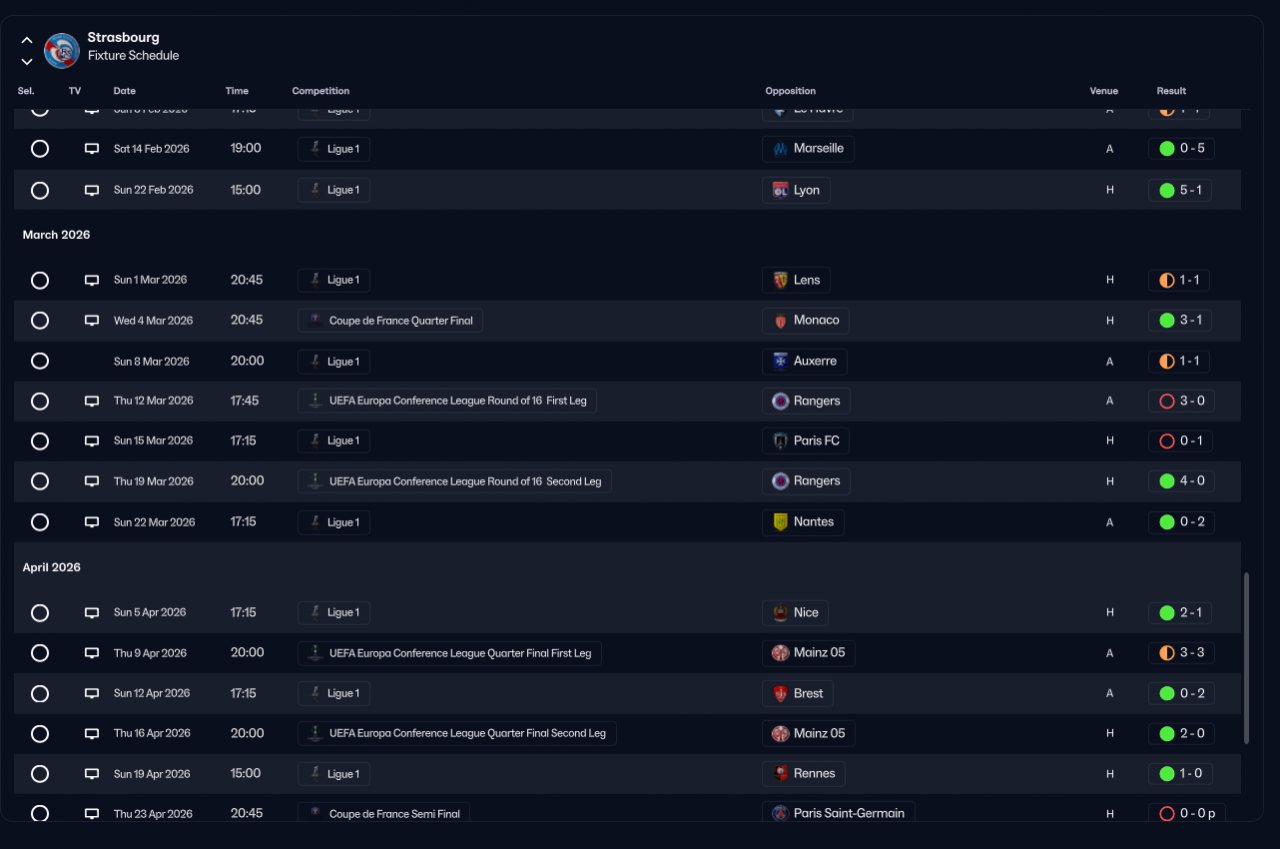Click the TV icon for Nice fixture
Screen dimensions: 1280x849
click(92, 613)
